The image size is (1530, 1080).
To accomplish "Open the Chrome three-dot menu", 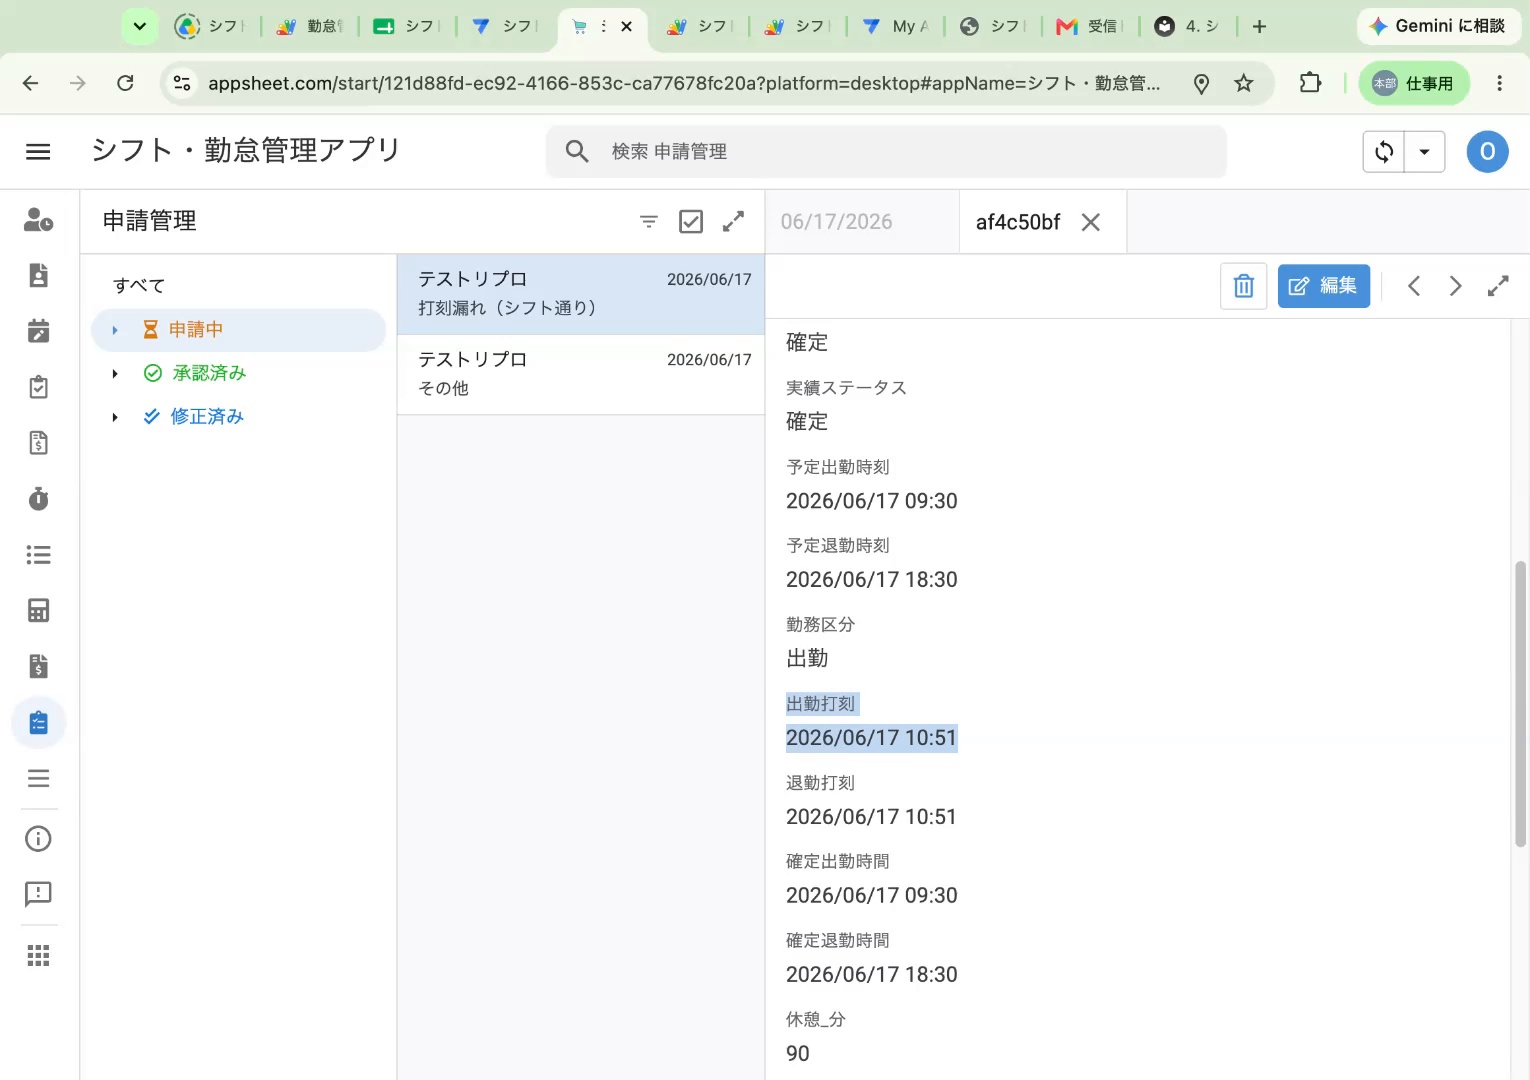I will click(1499, 83).
